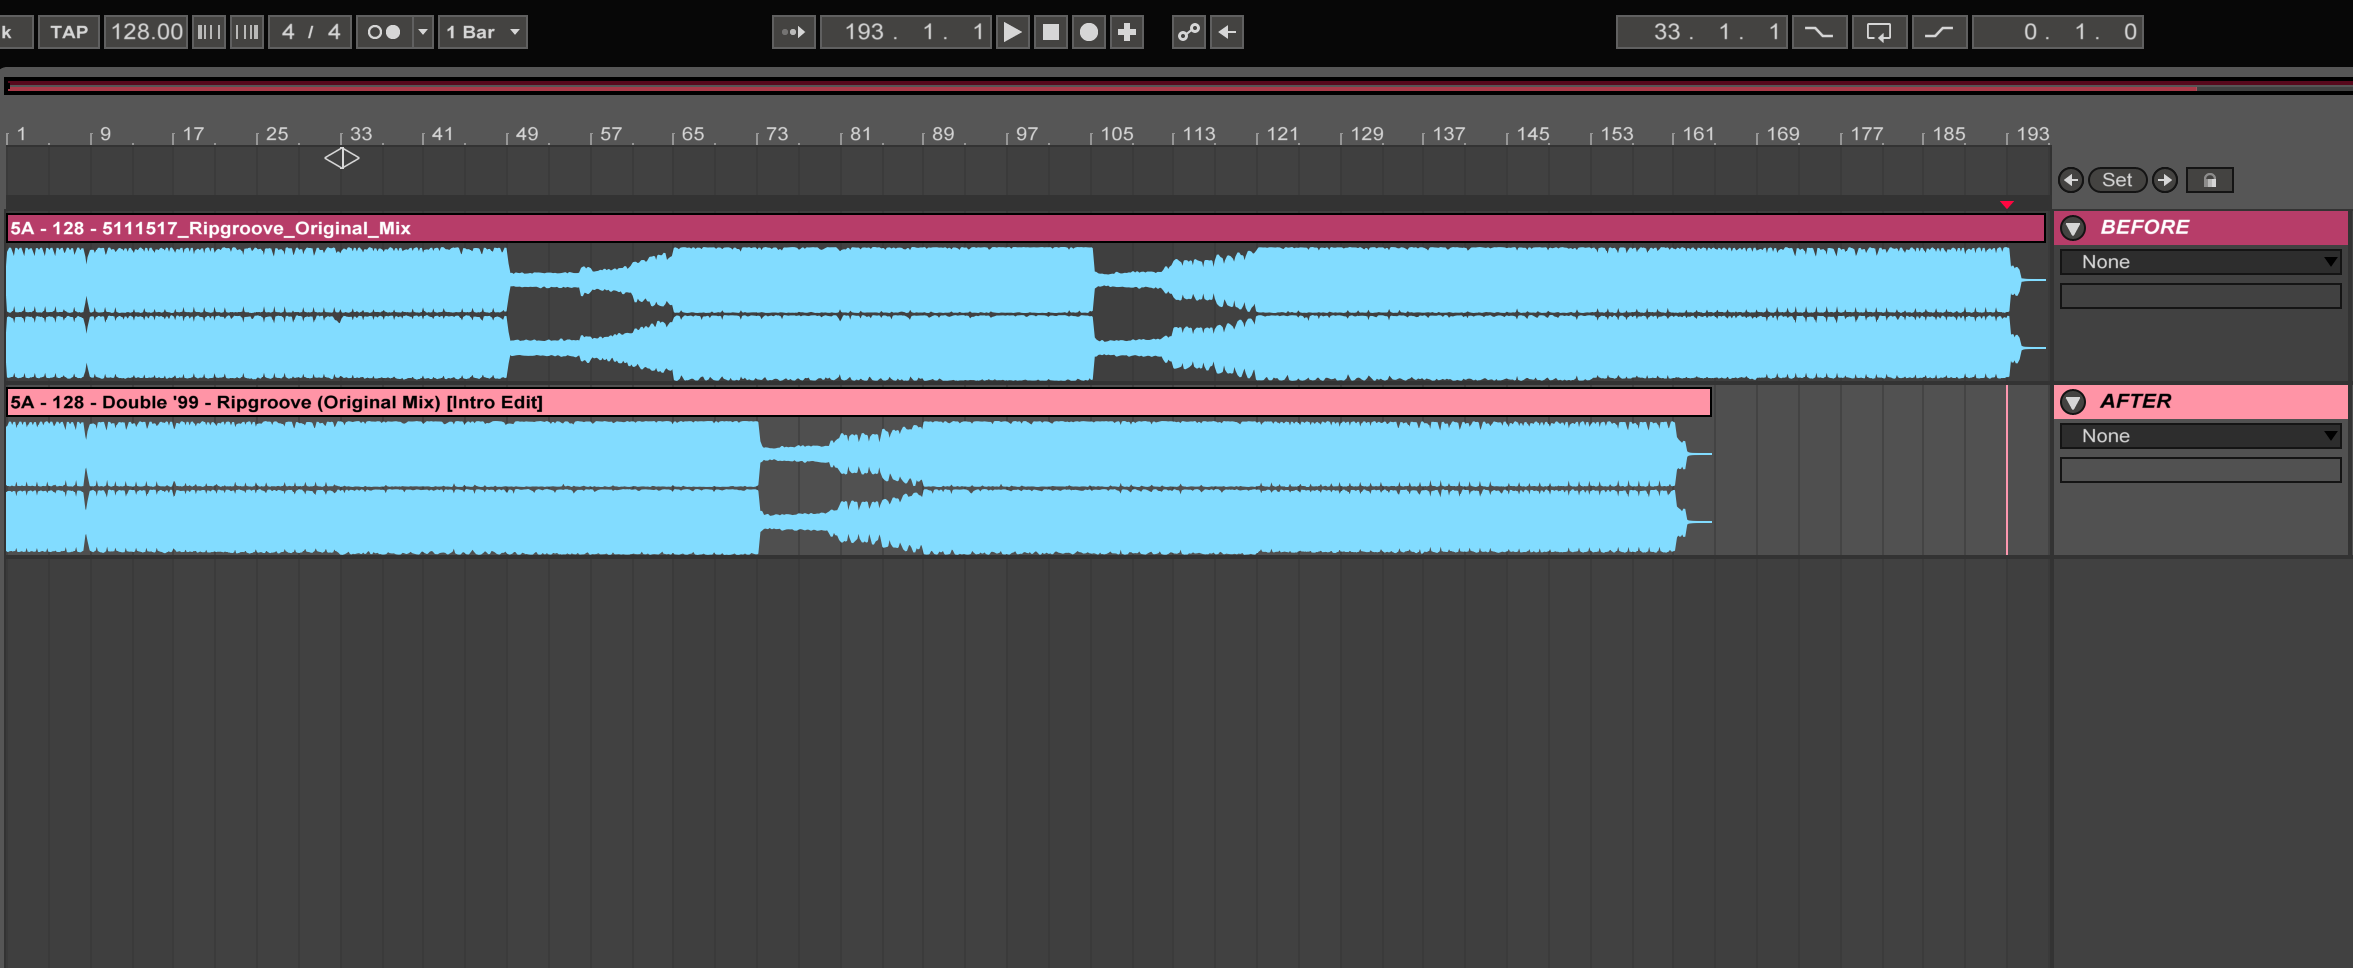Screen dimensions: 2353x968
Task: Open BEFORE track None device chooser
Action: (x=2200, y=262)
